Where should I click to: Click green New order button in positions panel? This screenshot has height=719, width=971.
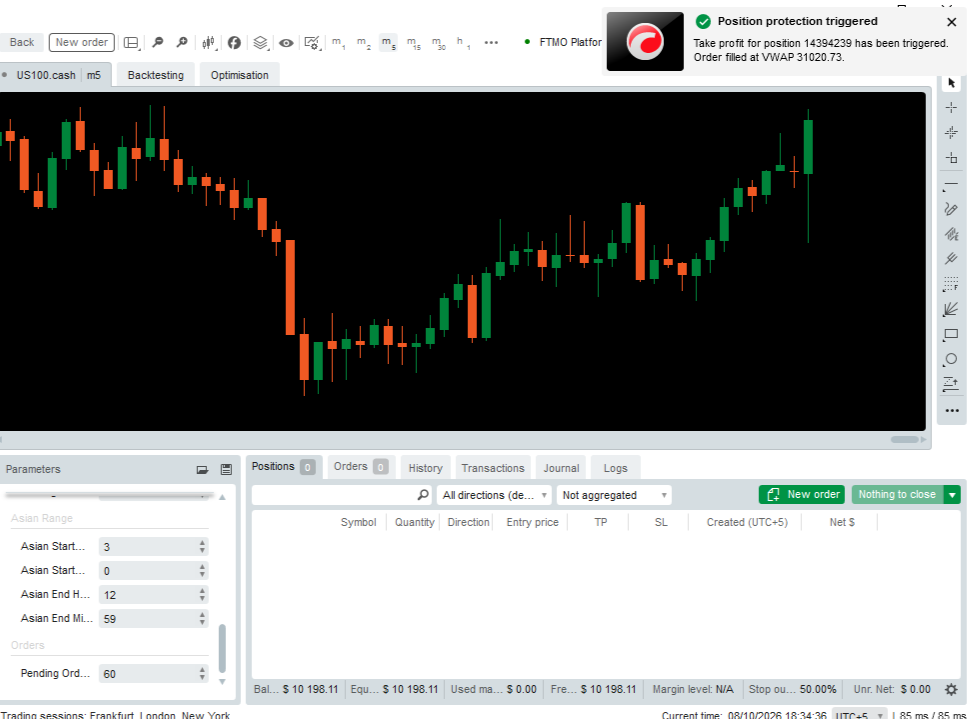point(801,494)
